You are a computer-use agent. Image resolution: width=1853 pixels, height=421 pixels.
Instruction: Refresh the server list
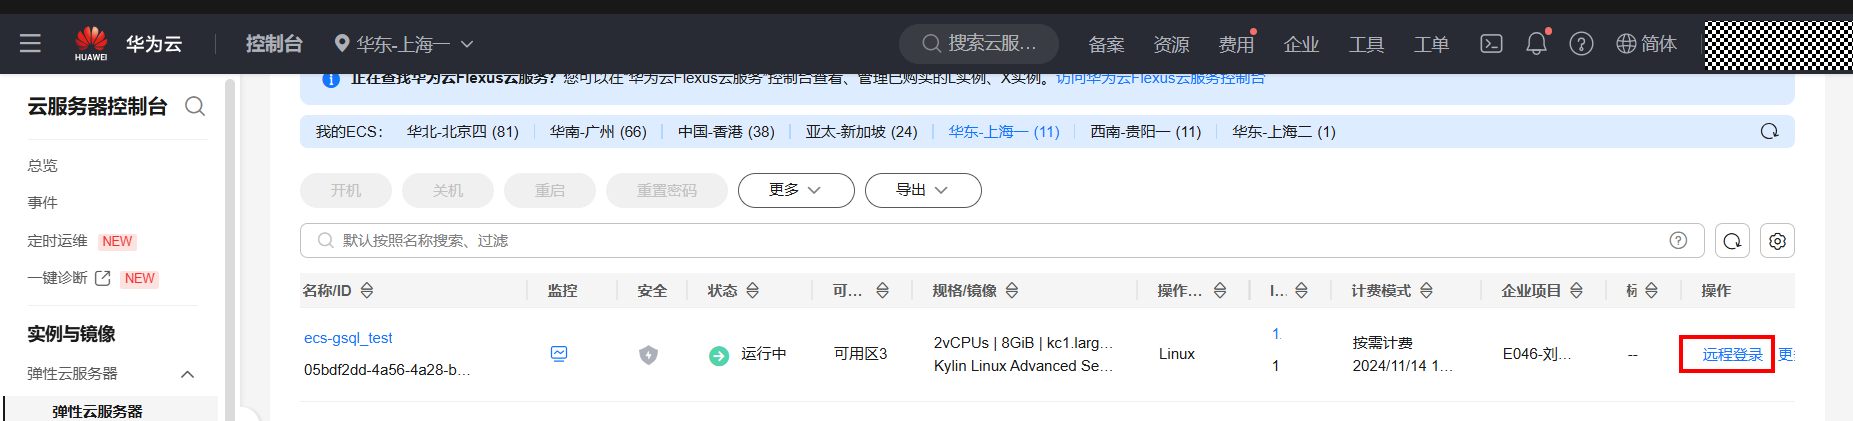point(1733,241)
